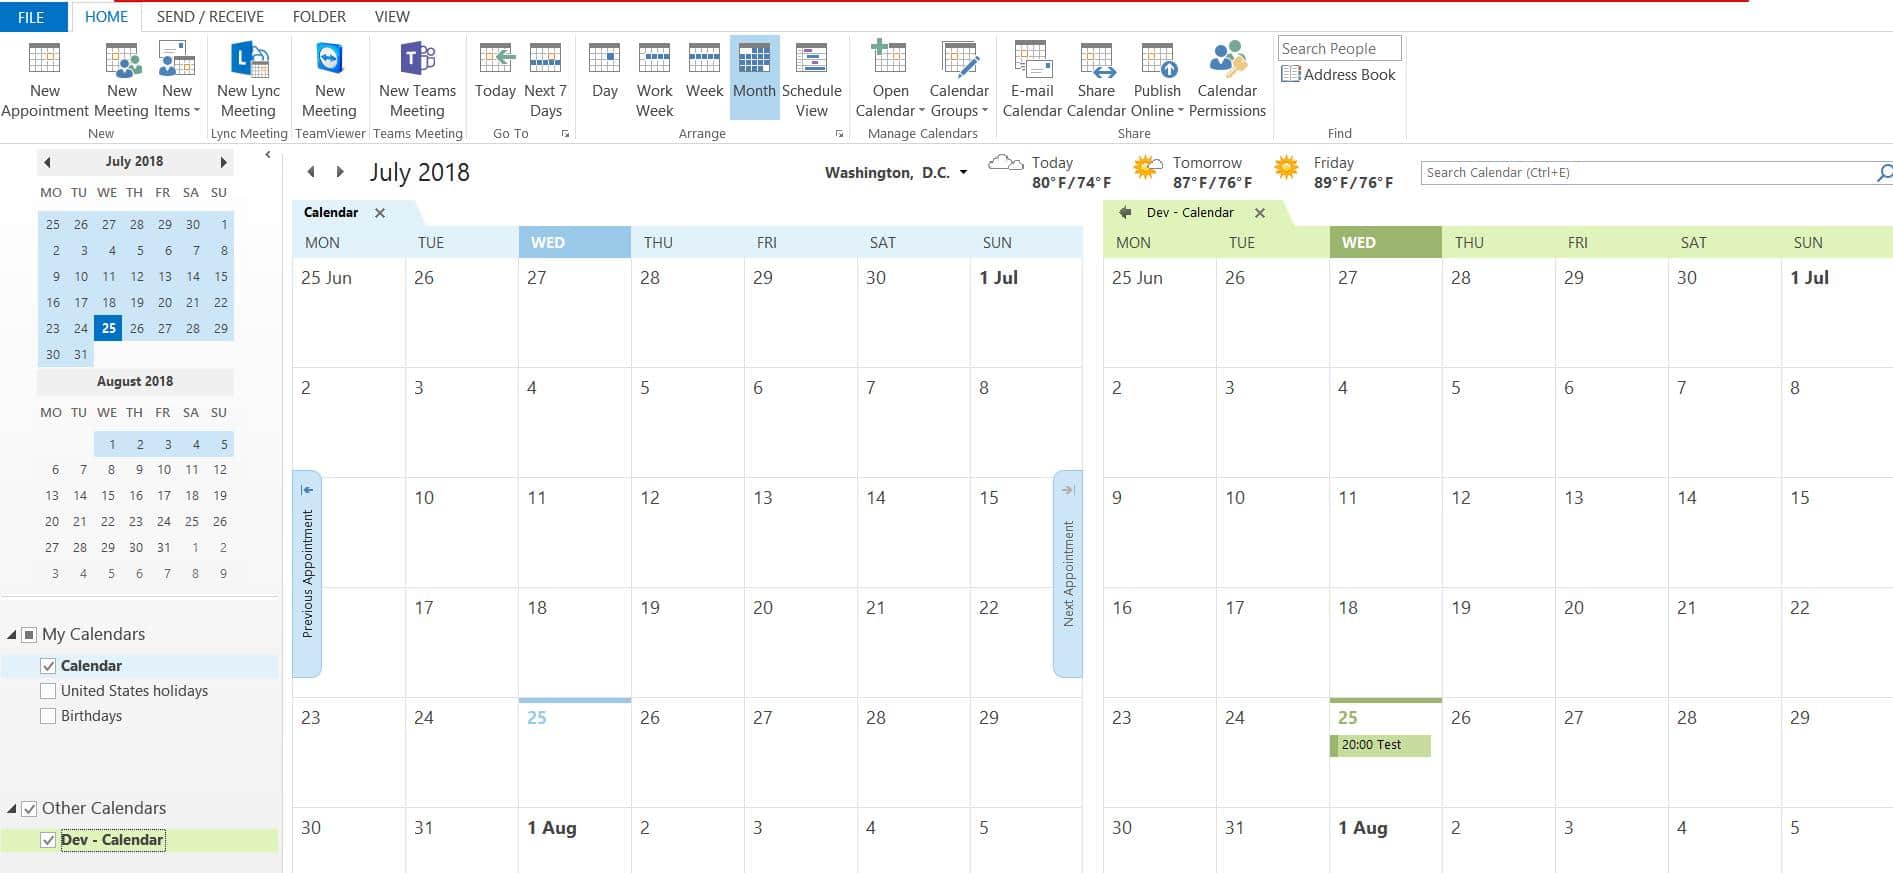Start a New Lync Meeting

248,80
